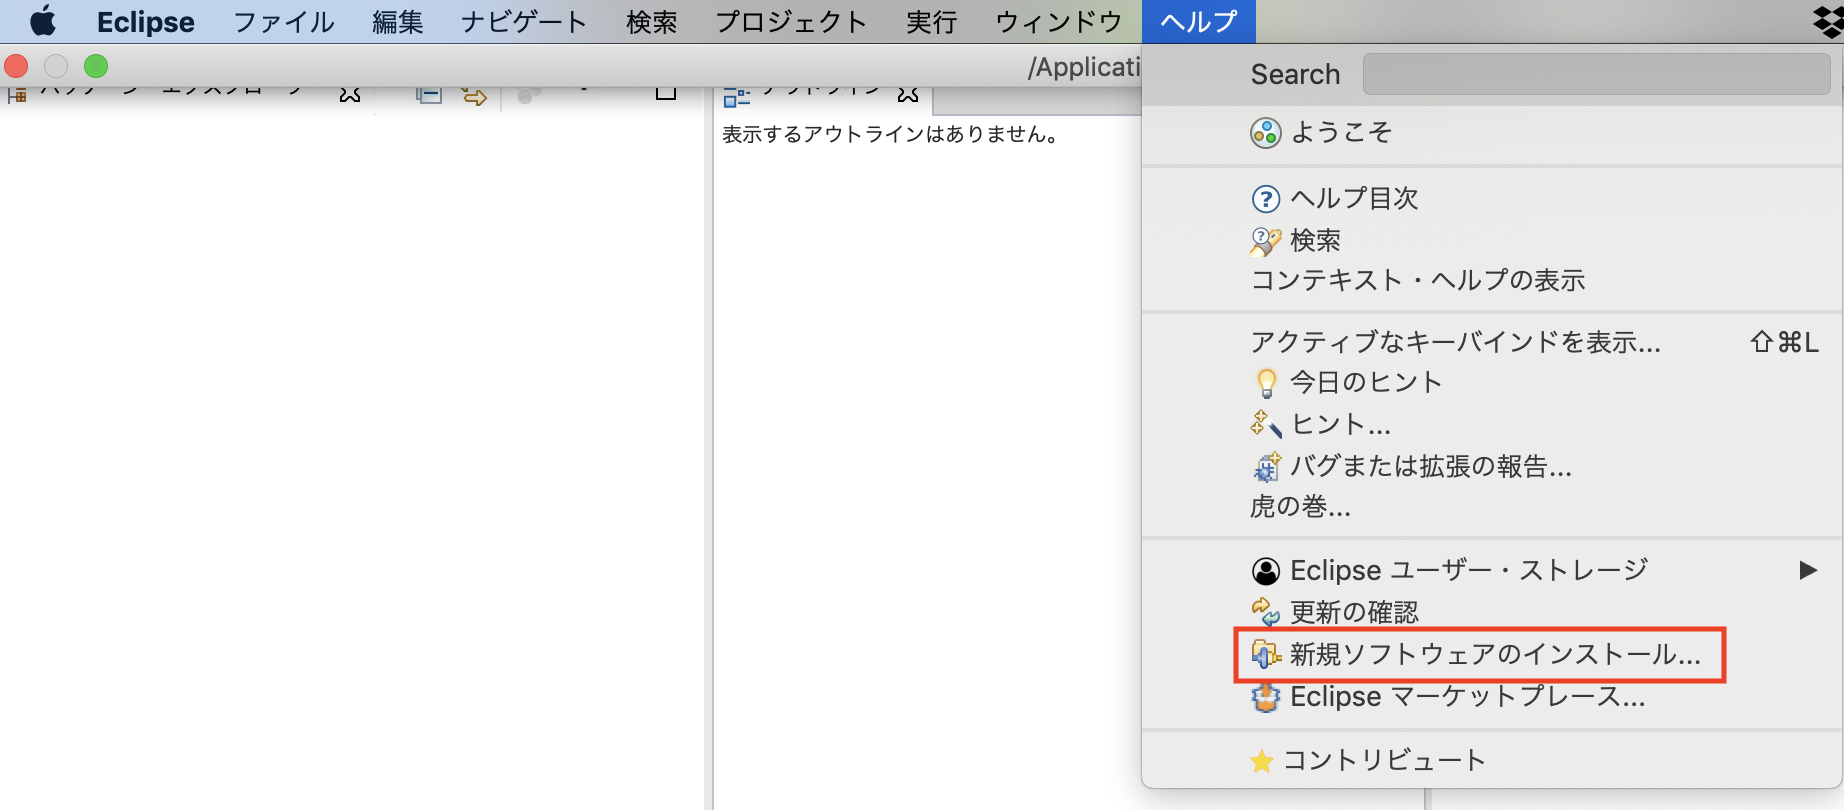Click the outline view icon
Image resolution: width=1844 pixels, height=810 pixels.
pyautogui.click(x=737, y=97)
